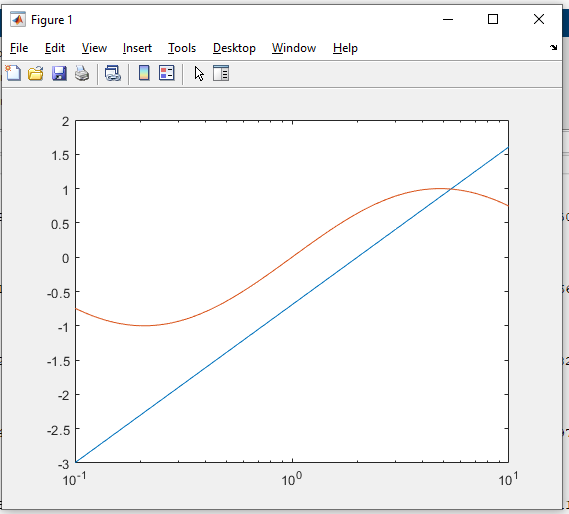The height and width of the screenshot is (514, 569).
Task: Save the figure with the floppy disk icon
Action: (x=59, y=73)
